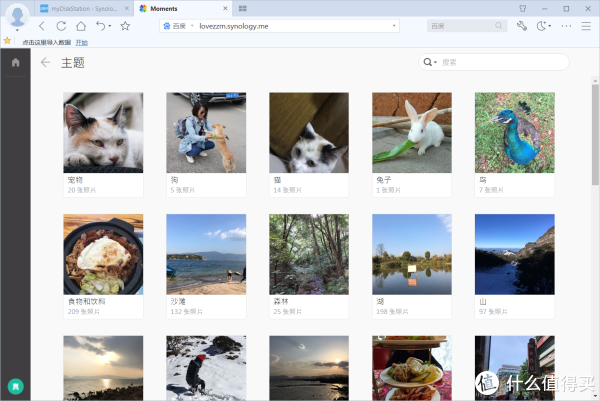Image resolution: width=600 pixels, height=401 pixels.
Task: Go back using the arrow beside 主题
Action: click(45, 63)
